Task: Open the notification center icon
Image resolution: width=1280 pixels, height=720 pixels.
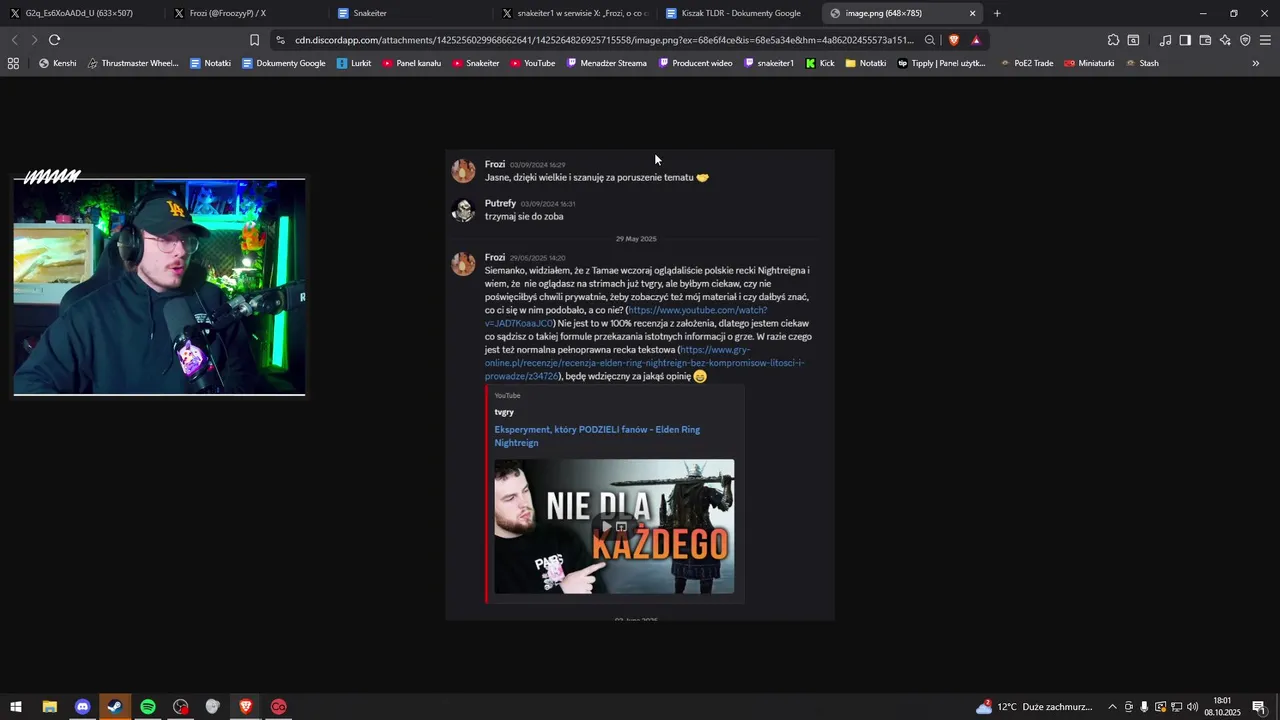Action: [x=1258, y=707]
